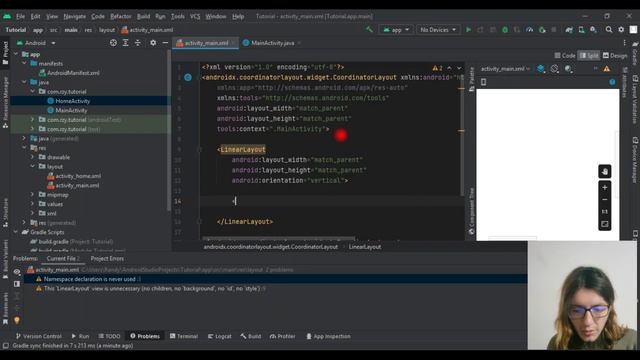Switch editor to Code view

565,56
